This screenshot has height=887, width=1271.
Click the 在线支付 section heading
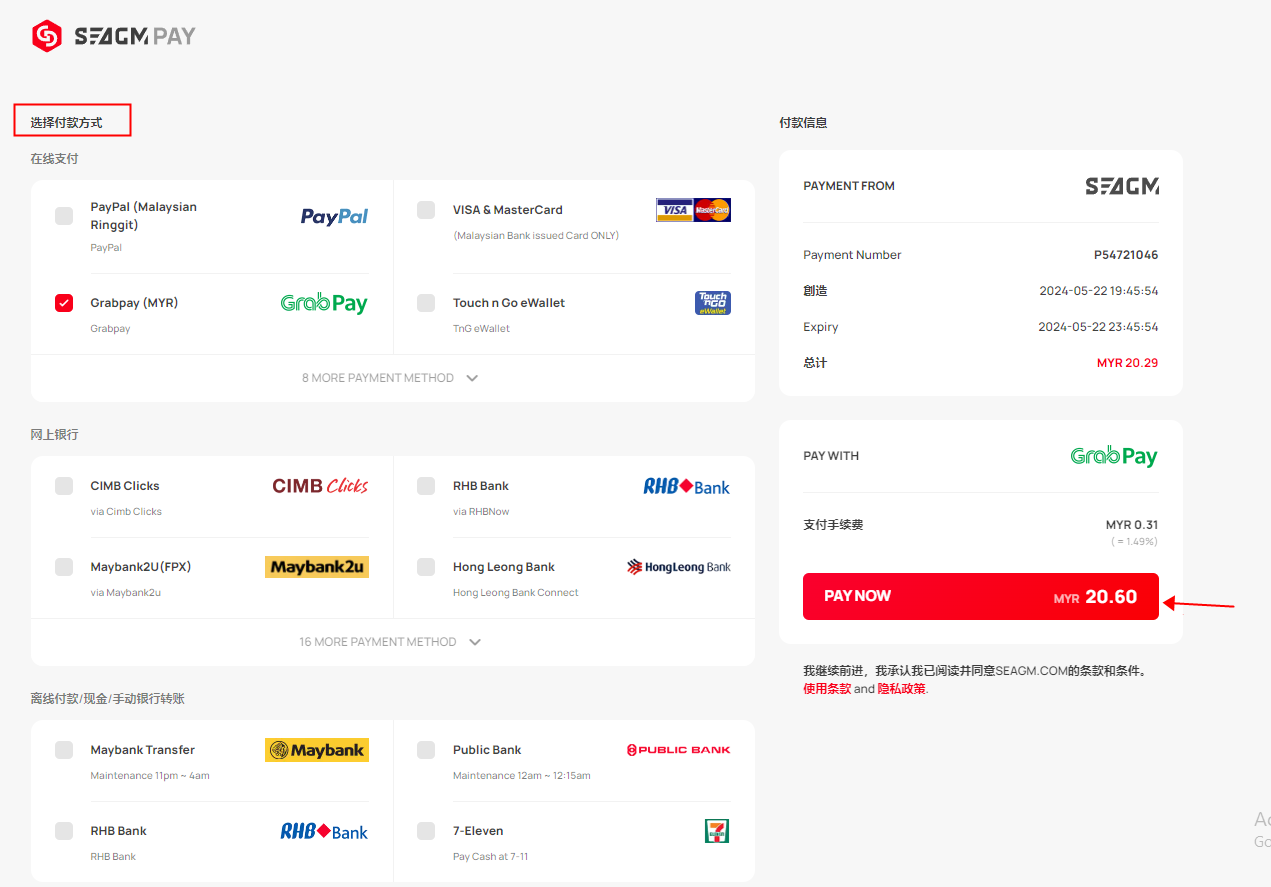point(54,159)
